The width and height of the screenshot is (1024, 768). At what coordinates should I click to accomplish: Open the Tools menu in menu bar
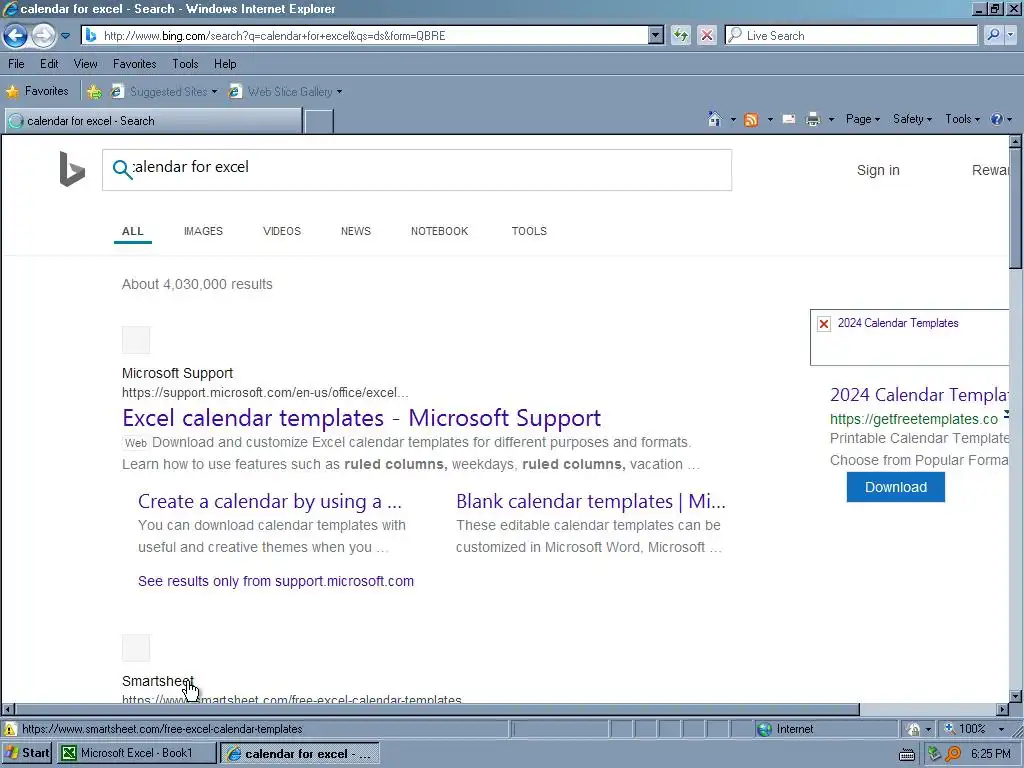[x=185, y=64]
